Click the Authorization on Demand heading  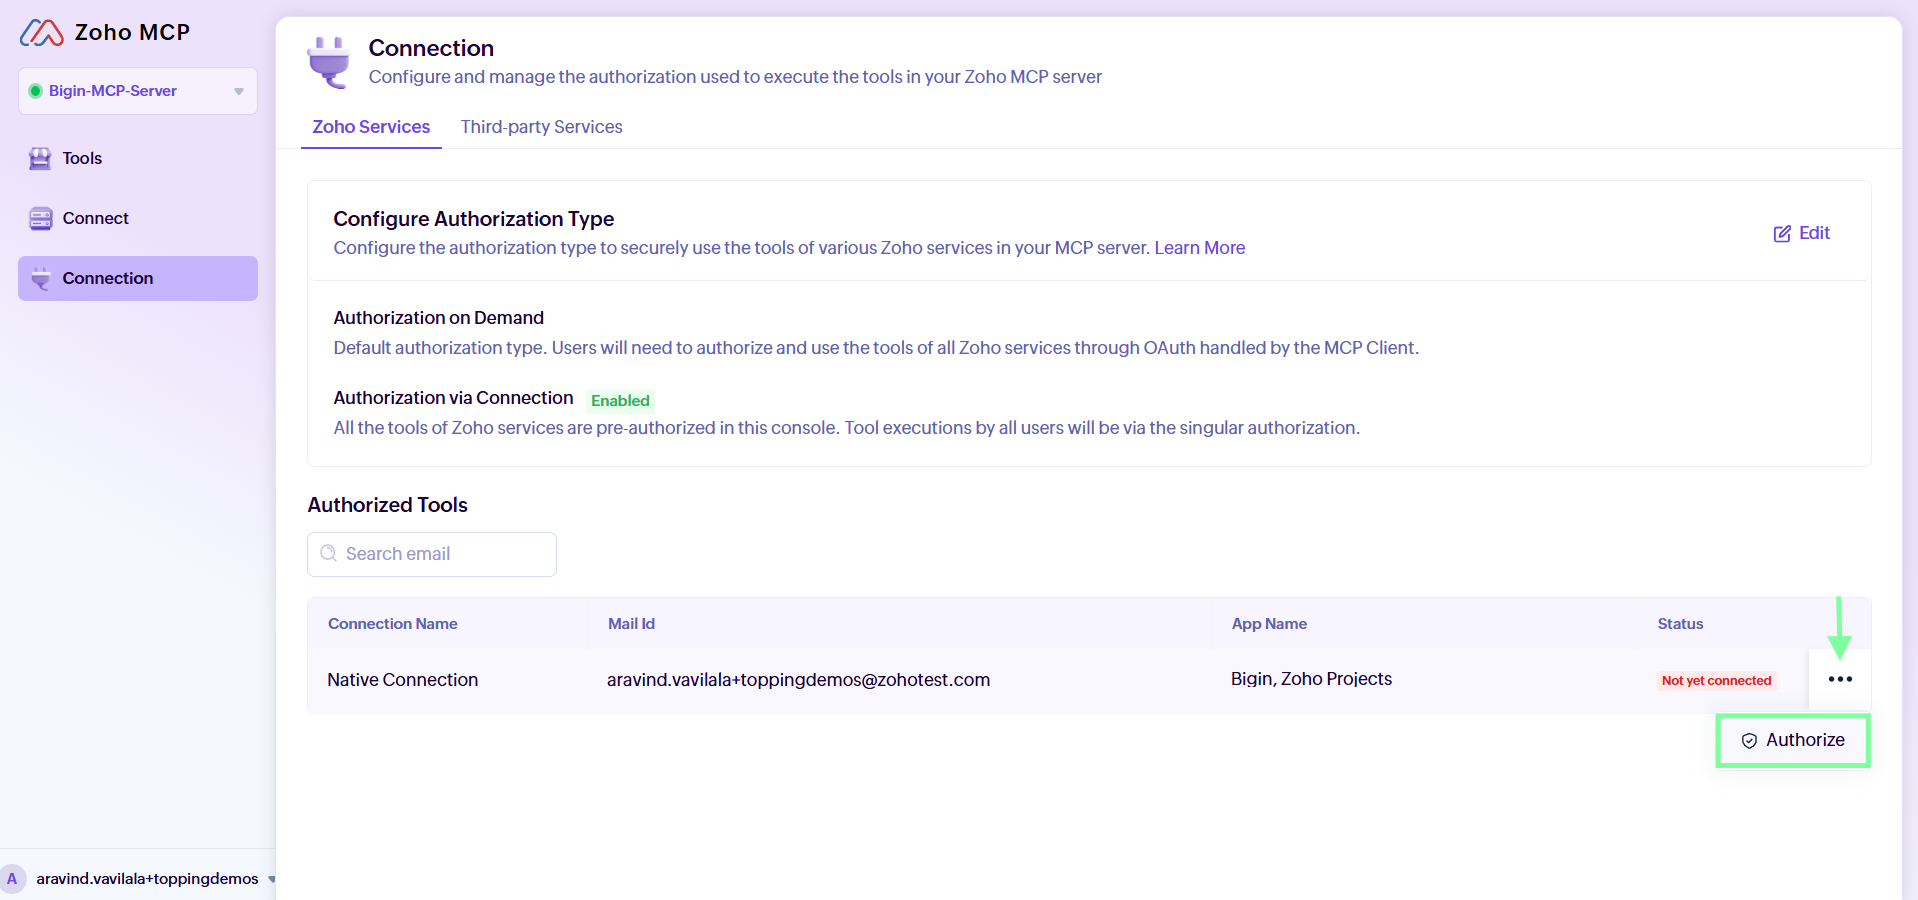pos(438,318)
